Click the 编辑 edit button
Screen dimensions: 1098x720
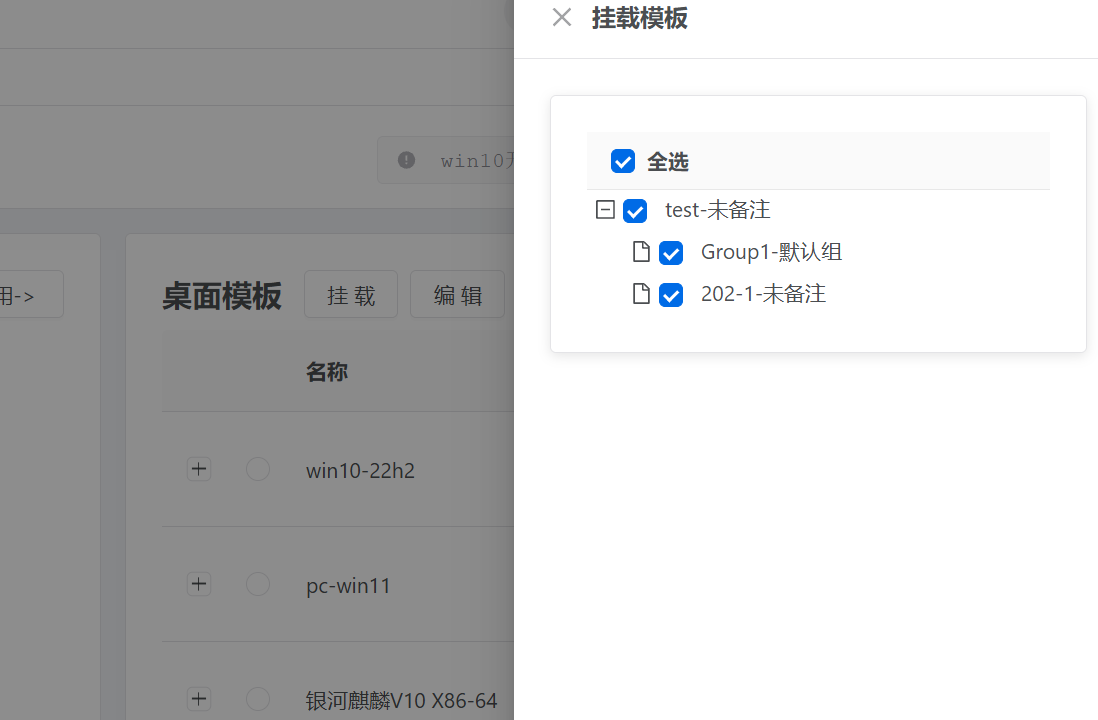pyautogui.click(x=457, y=294)
